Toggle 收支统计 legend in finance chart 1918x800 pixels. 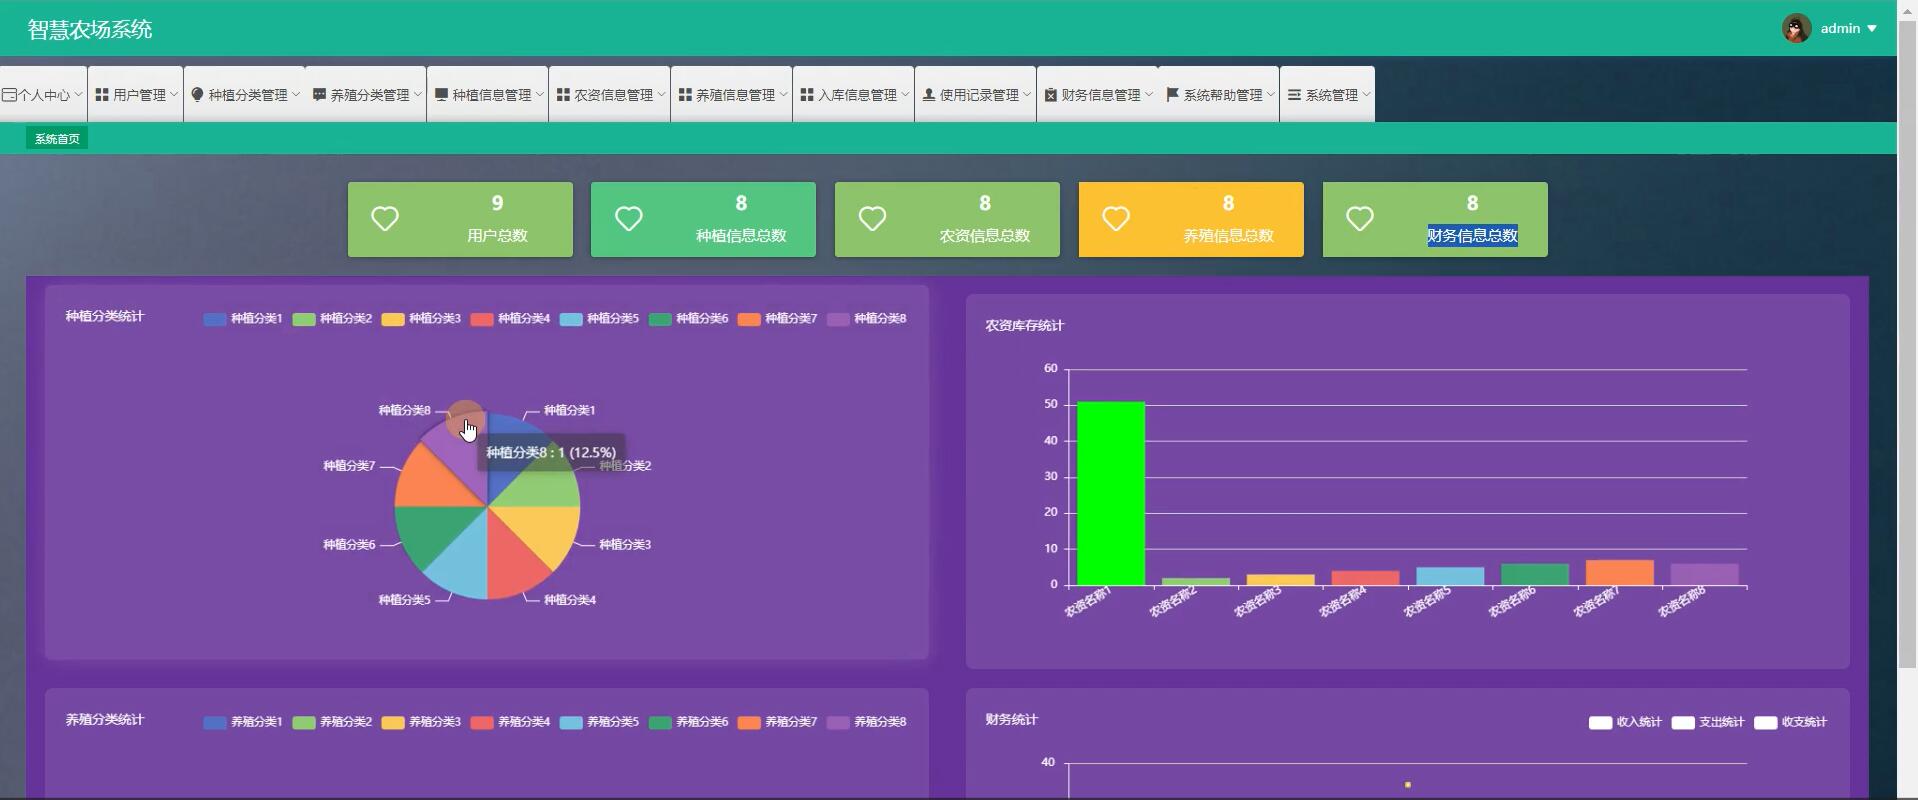pyautogui.click(x=1790, y=722)
